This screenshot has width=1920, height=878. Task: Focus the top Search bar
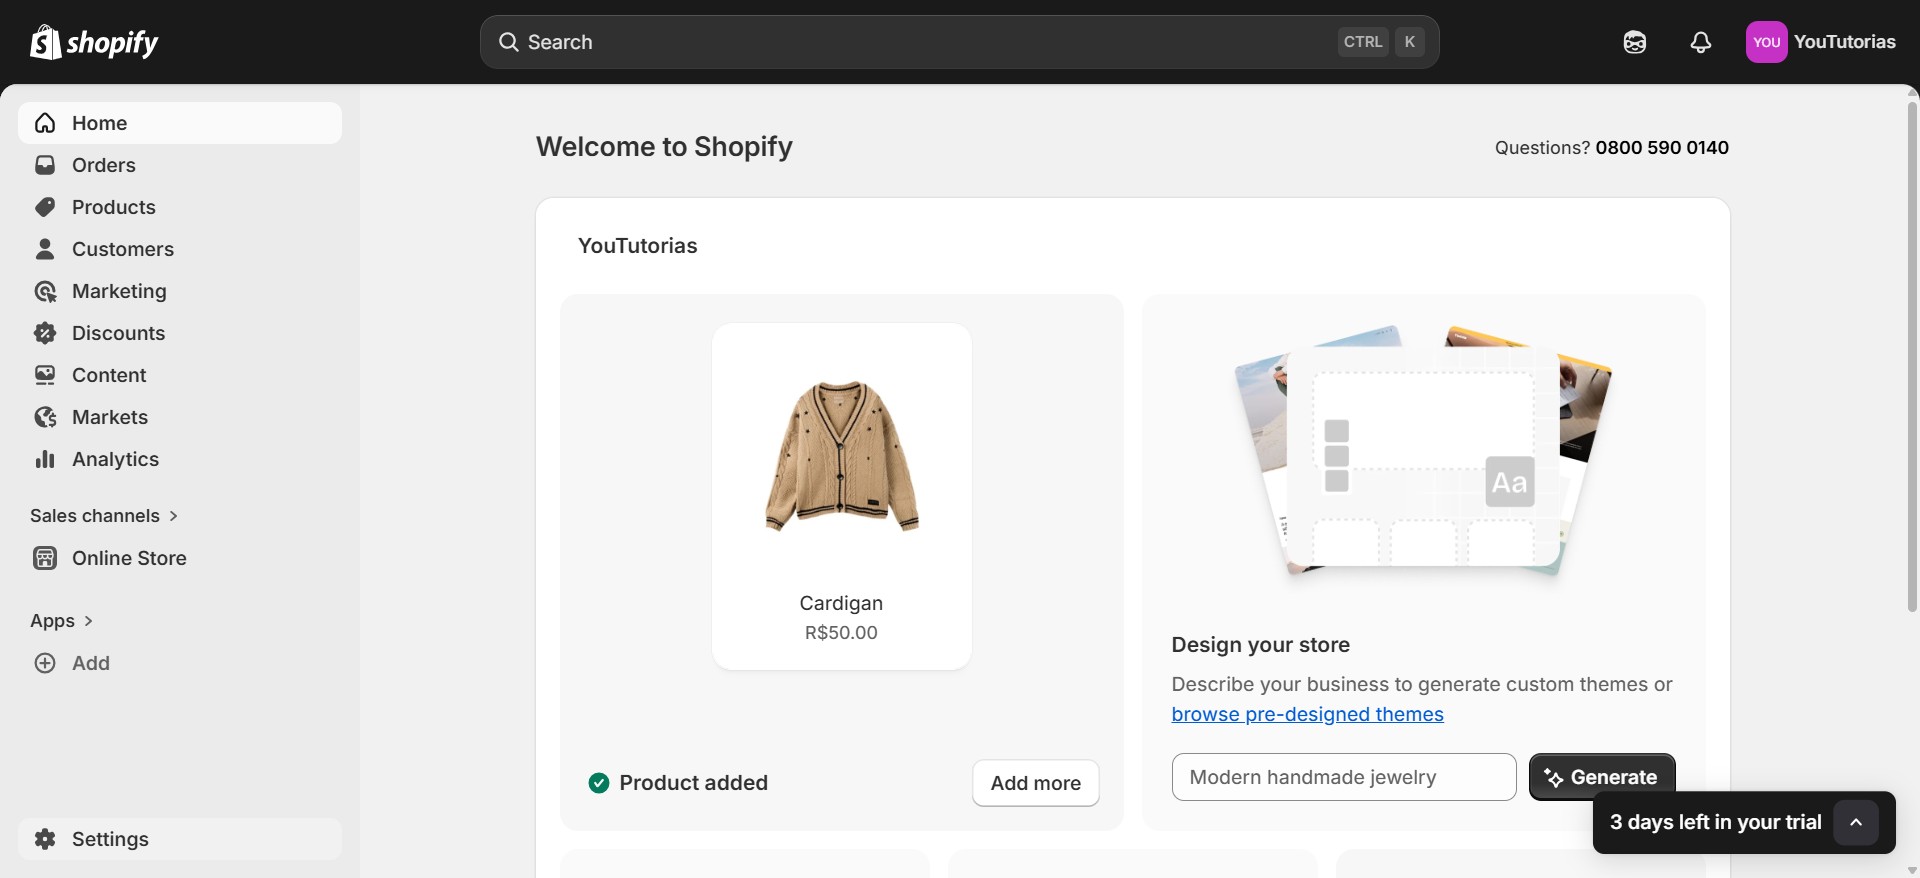coord(960,42)
